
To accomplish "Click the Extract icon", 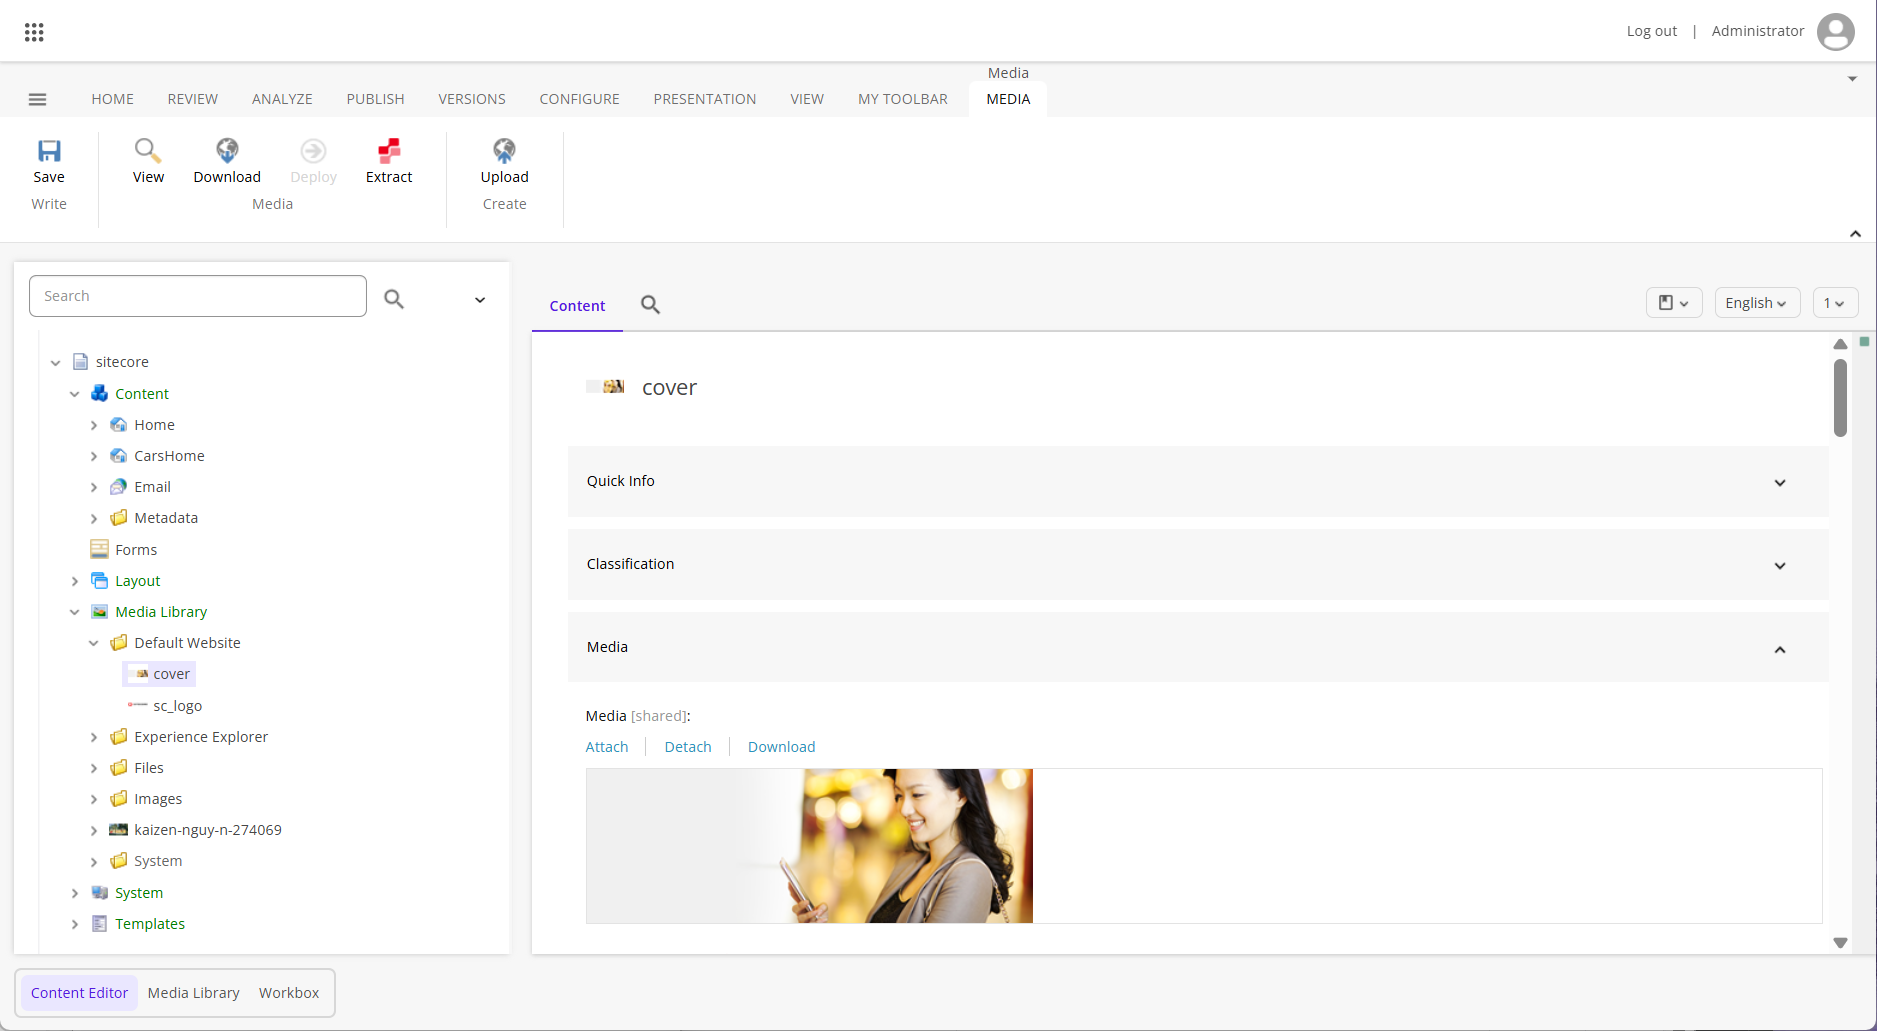I will (389, 150).
